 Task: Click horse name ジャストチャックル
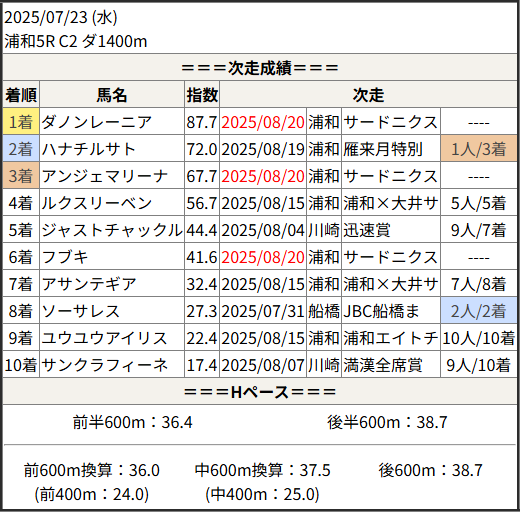tap(112, 230)
